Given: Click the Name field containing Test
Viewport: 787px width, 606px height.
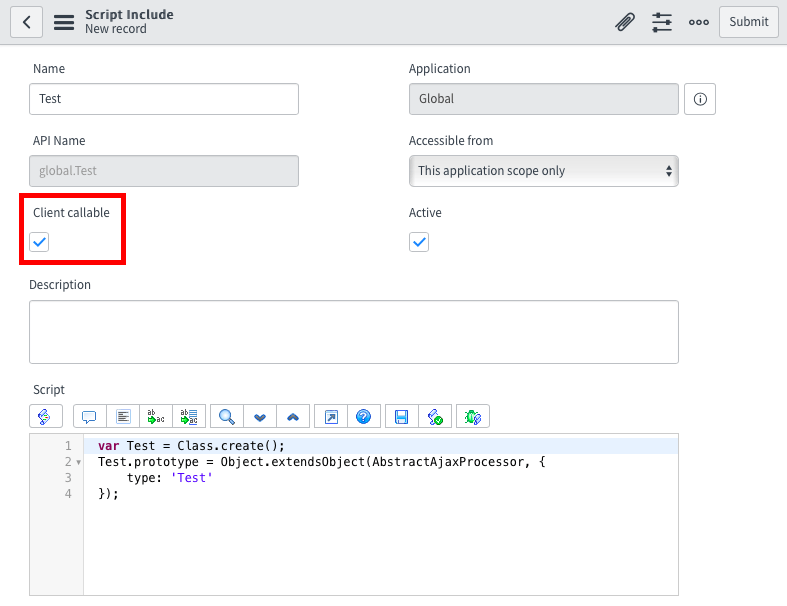Looking at the screenshot, I should (164, 99).
